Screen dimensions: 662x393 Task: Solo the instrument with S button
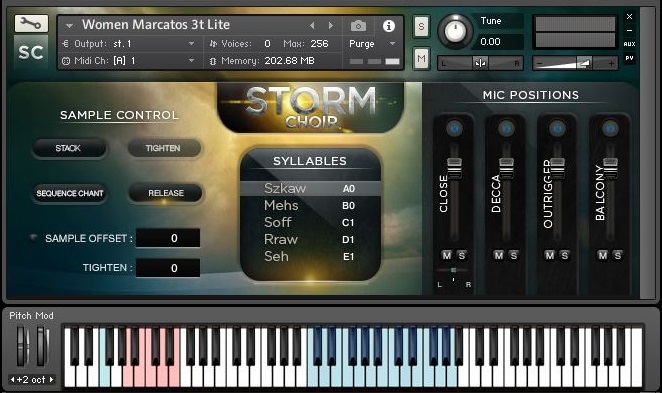click(x=421, y=27)
